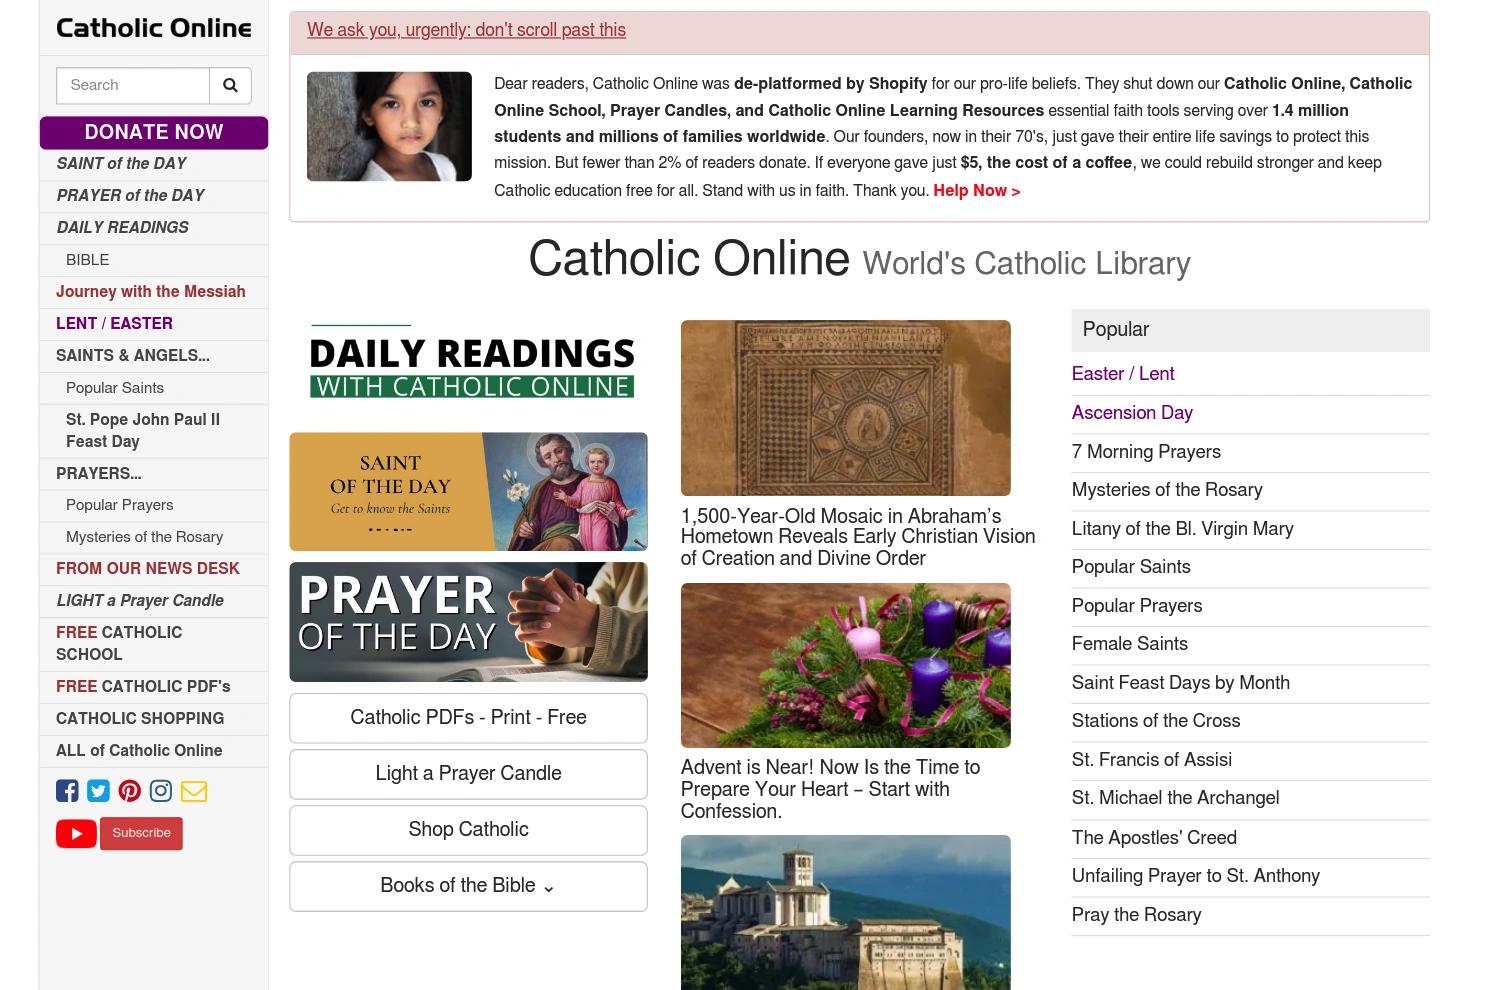Open Easter / Lent in Popular list
This screenshot has width=1485, height=990.
(x=1123, y=374)
